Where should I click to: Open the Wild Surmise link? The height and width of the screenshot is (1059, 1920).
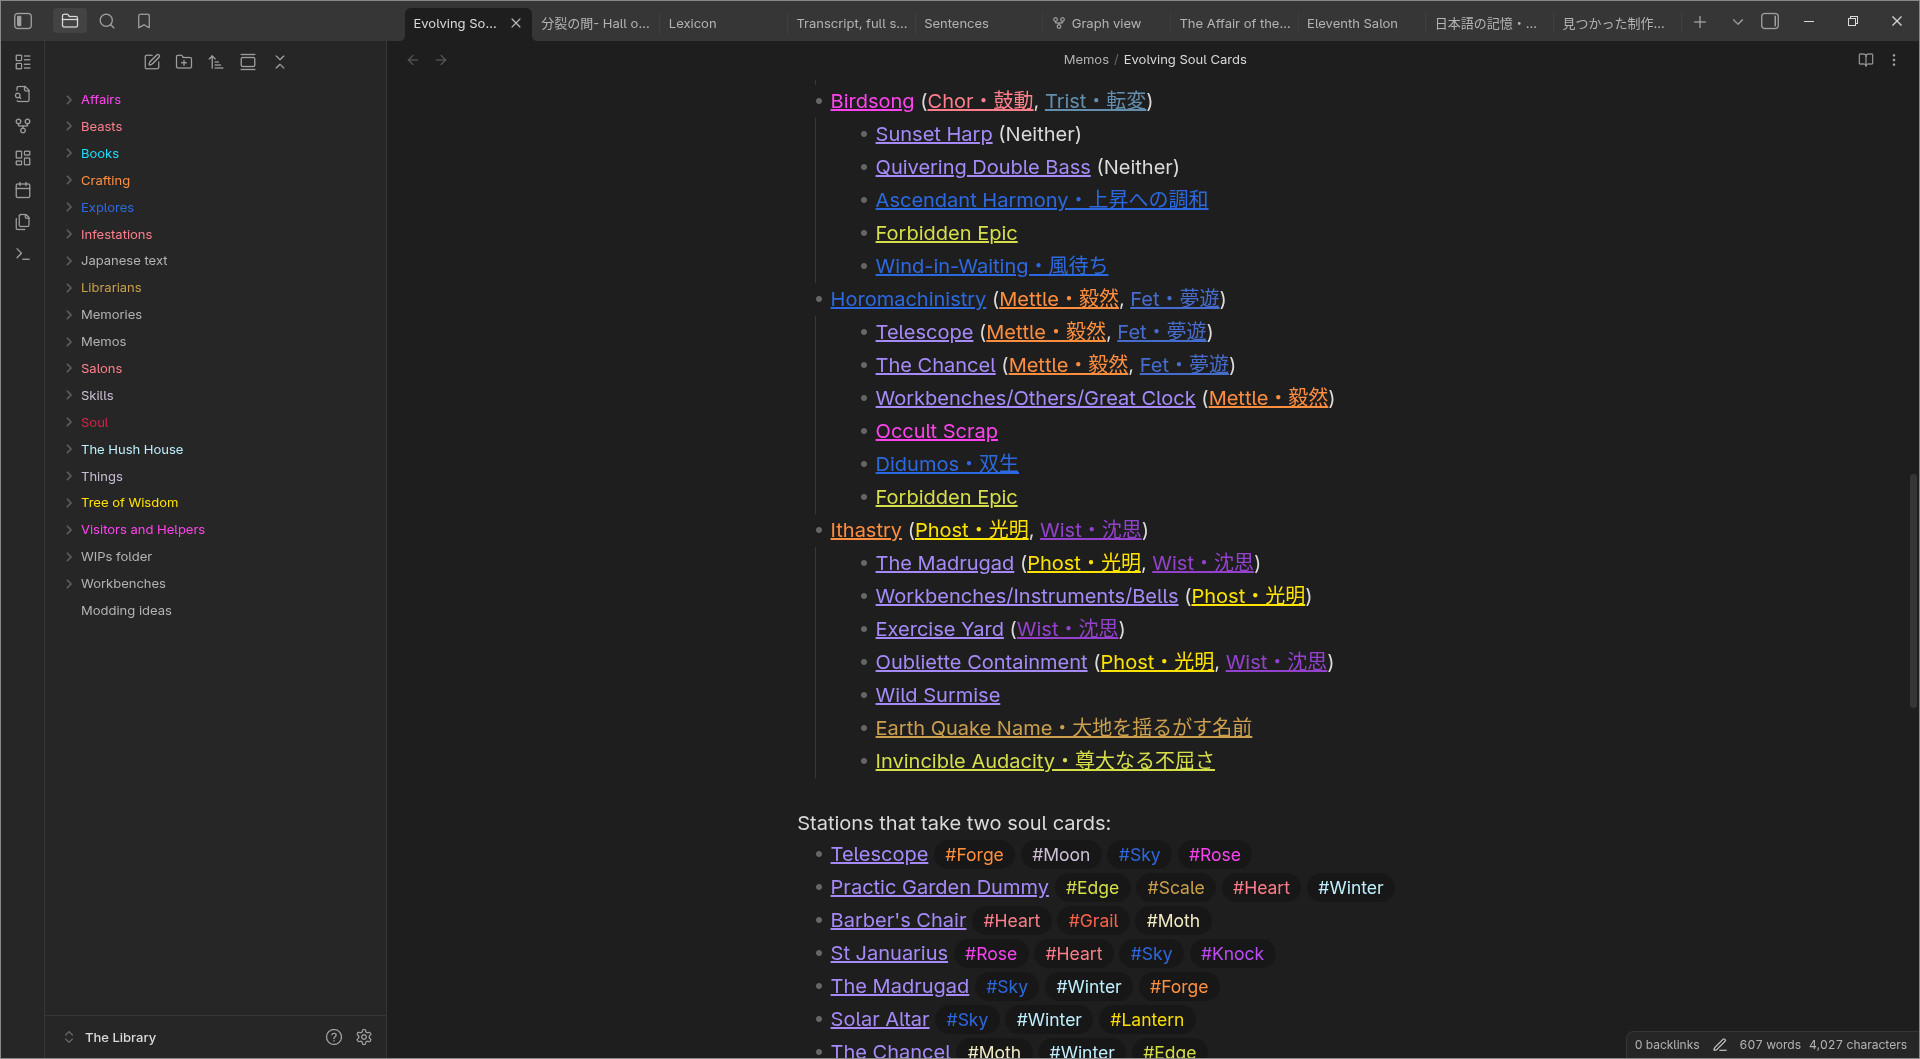click(937, 695)
